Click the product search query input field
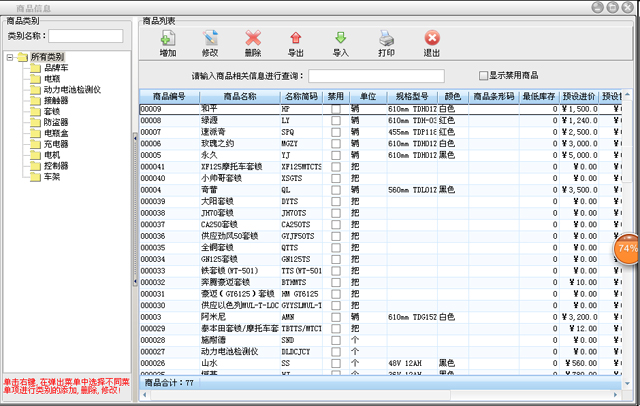 (376, 75)
